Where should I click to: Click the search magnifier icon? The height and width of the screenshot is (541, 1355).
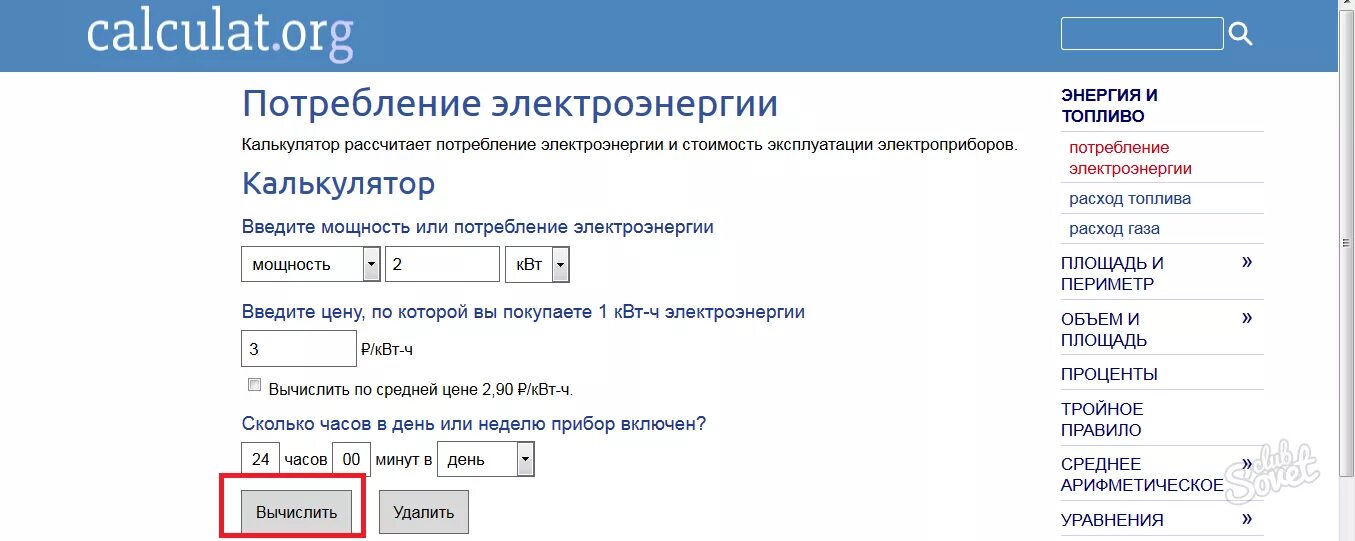click(1240, 34)
